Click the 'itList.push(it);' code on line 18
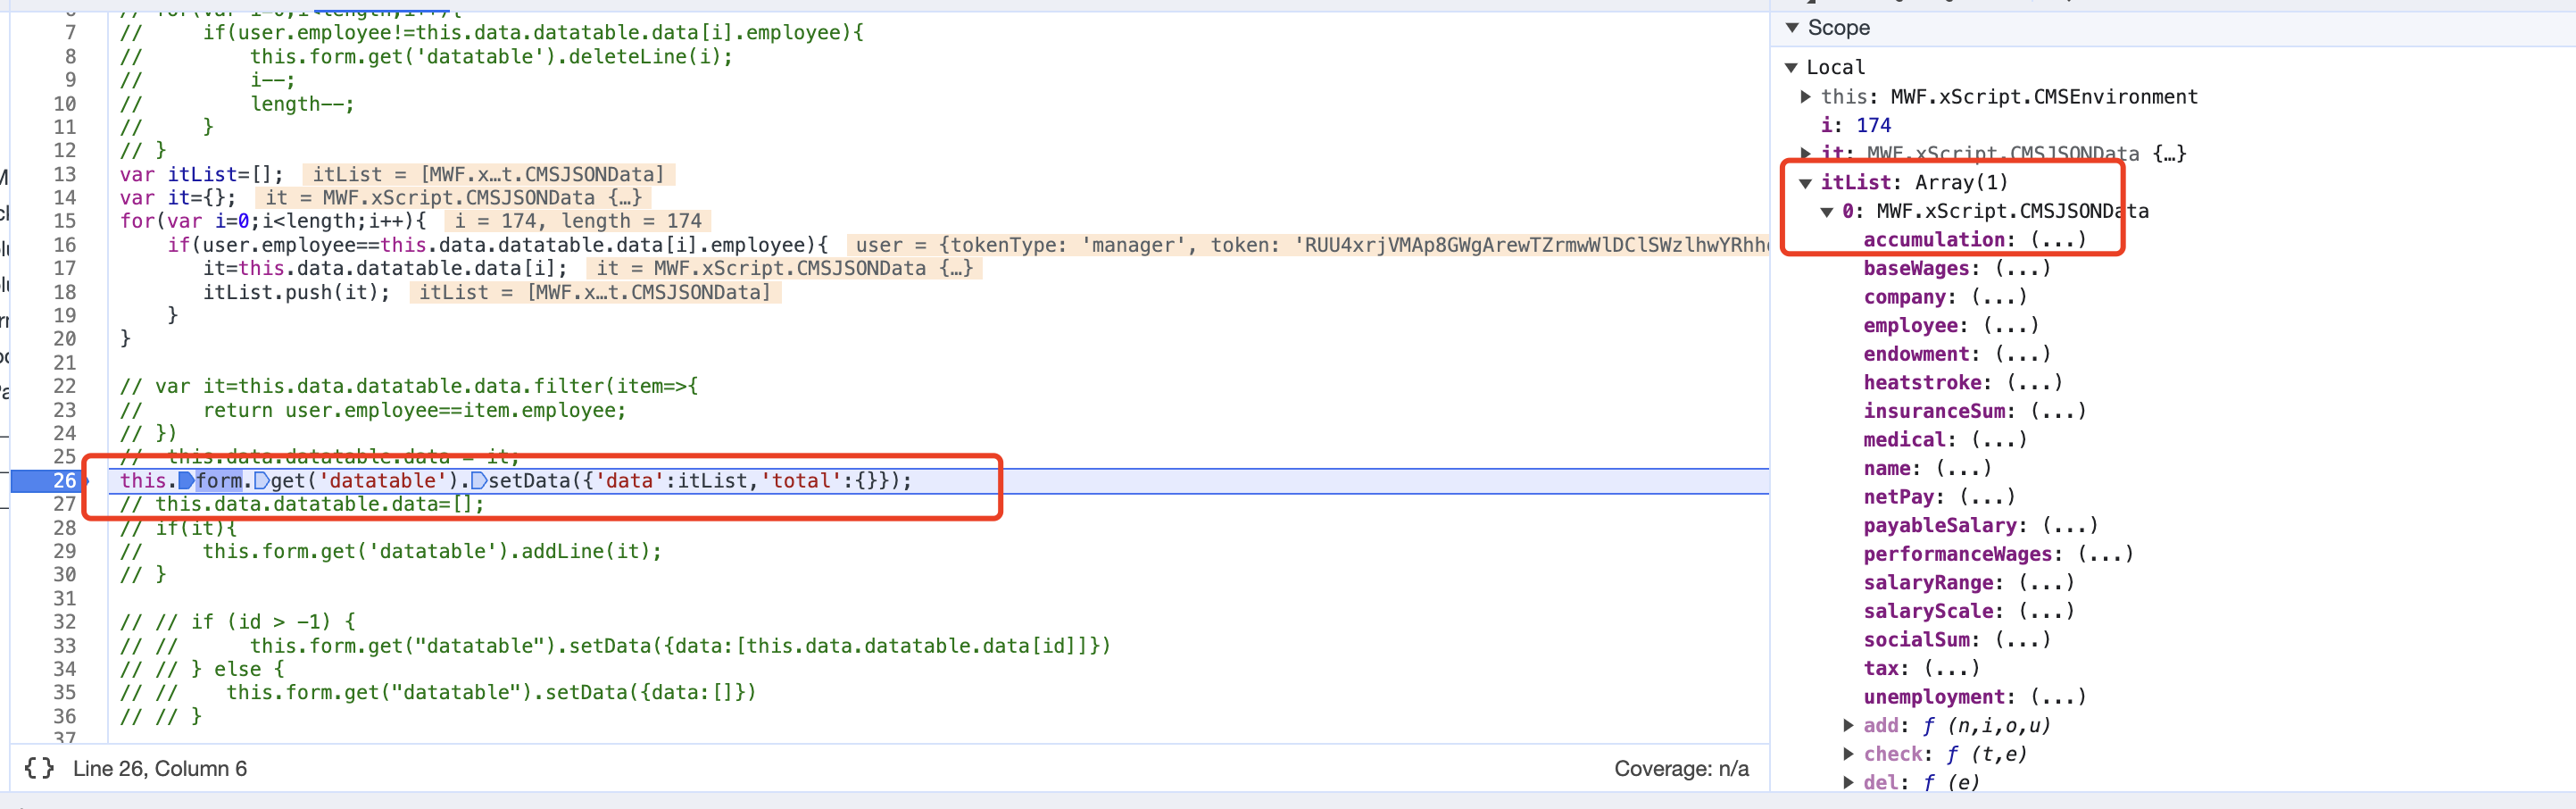This screenshot has height=809, width=2576. [296, 292]
